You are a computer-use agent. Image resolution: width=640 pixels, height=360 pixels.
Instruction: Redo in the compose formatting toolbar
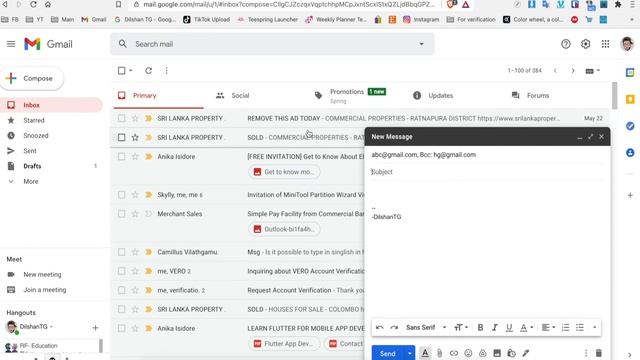point(394,327)
